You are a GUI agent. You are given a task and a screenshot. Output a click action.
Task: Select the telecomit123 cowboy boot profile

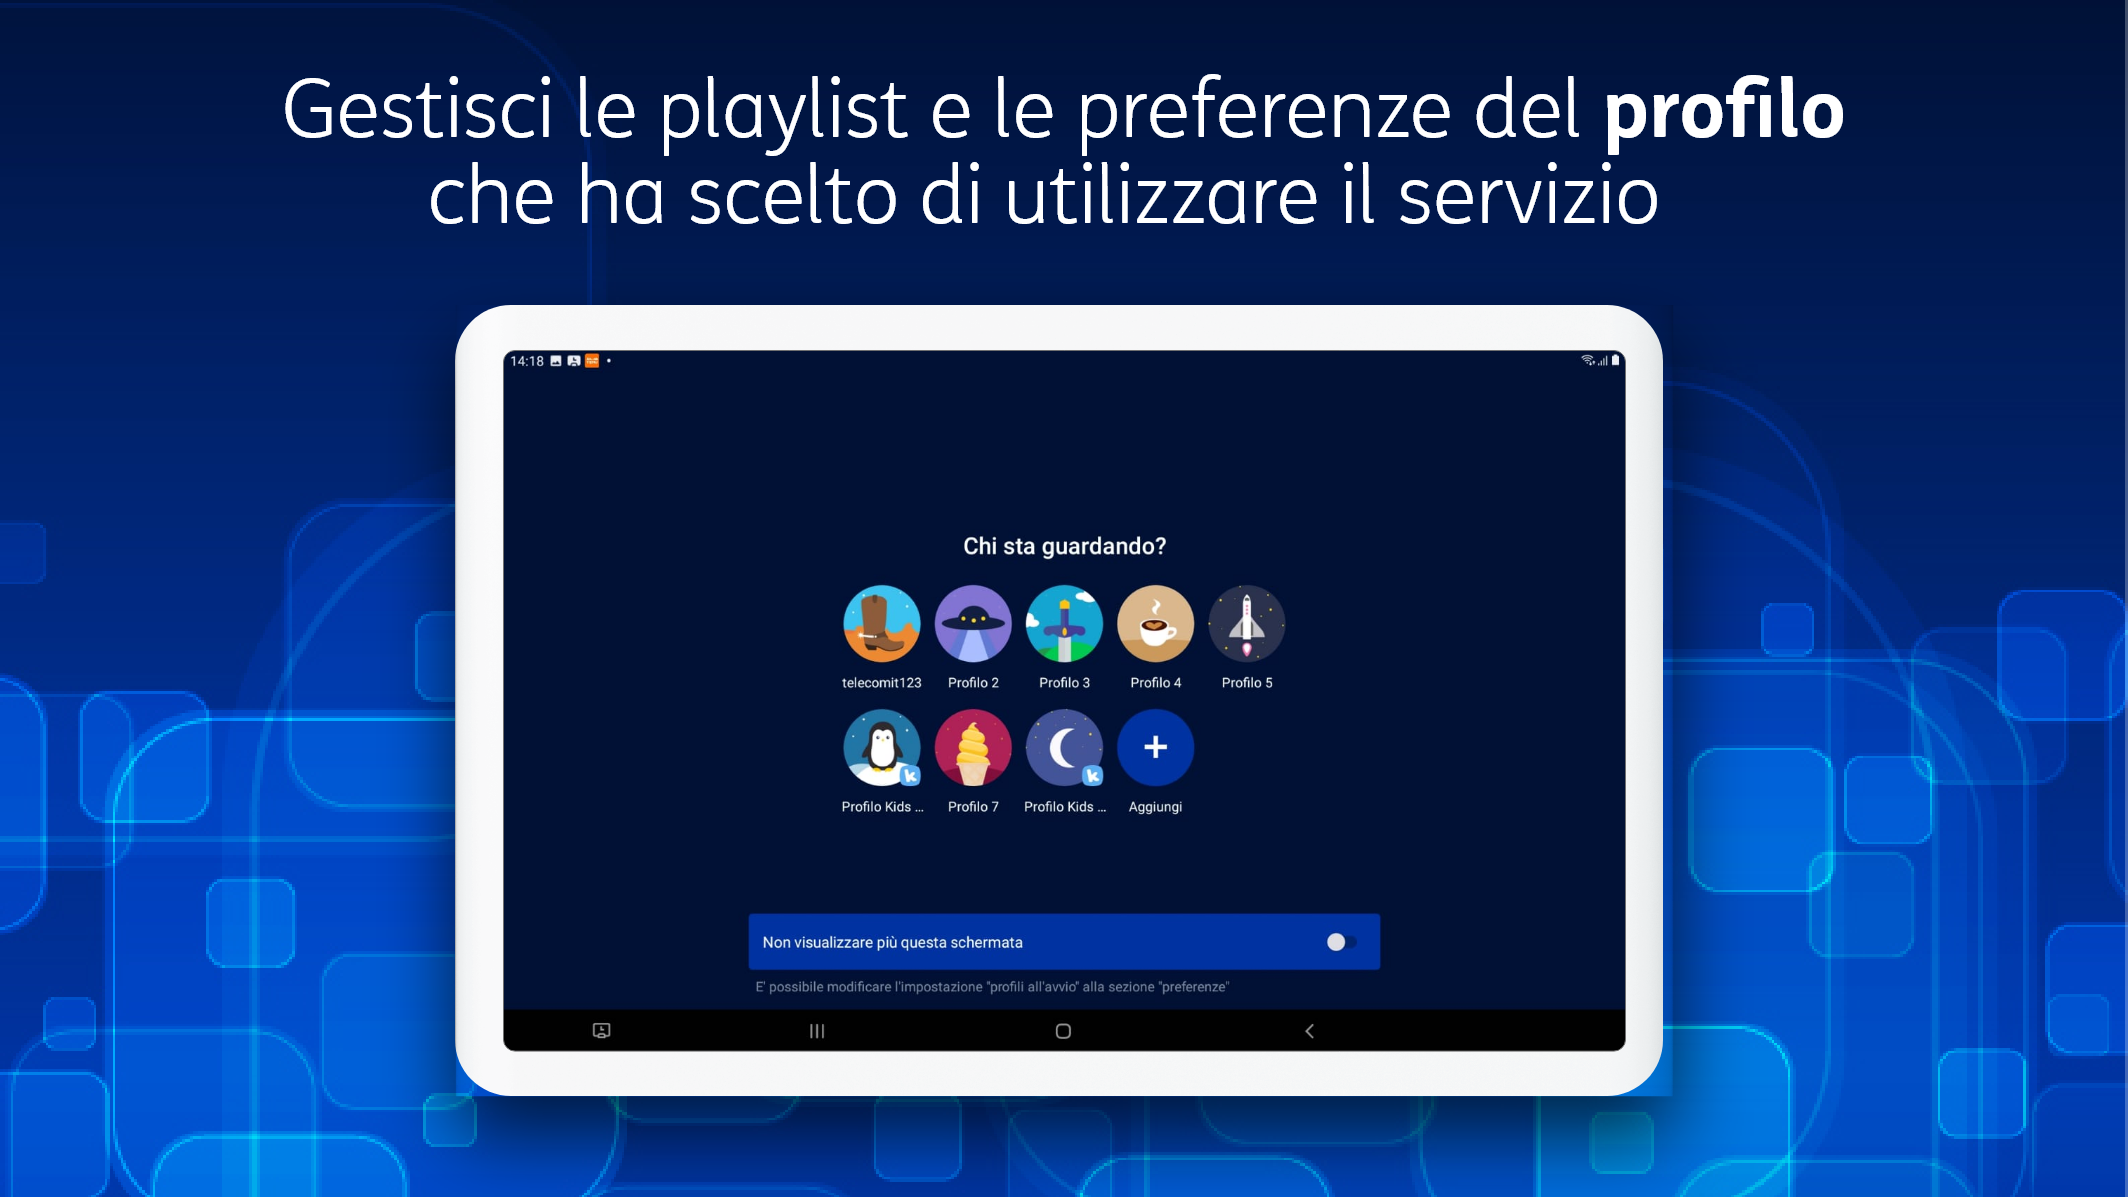[881, 624]
